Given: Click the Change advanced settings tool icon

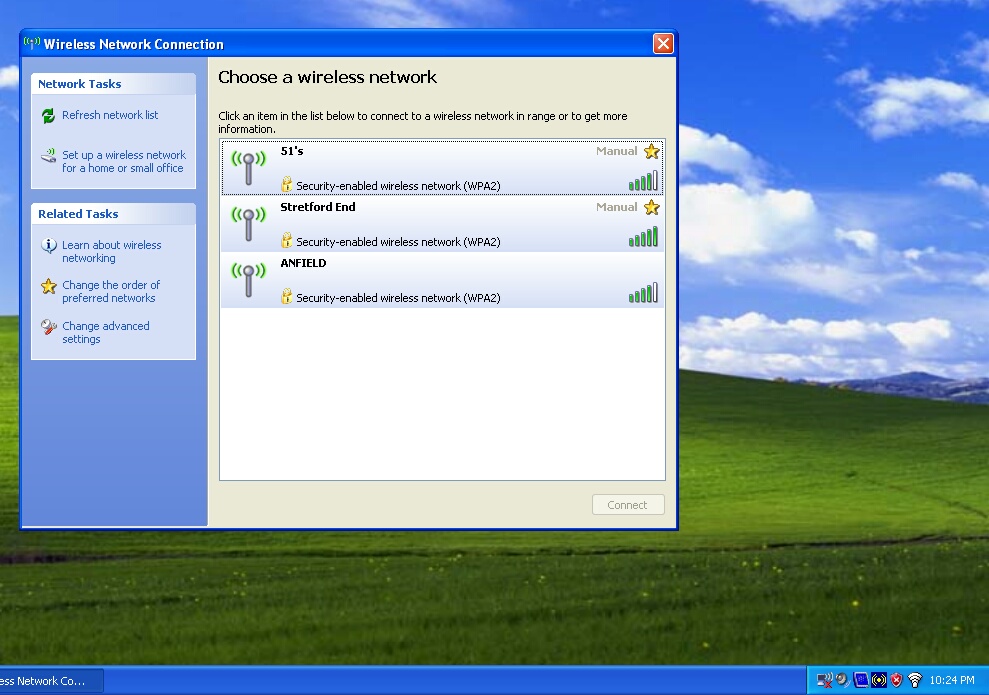Looking at the screenshot, I should pos(49,327).
